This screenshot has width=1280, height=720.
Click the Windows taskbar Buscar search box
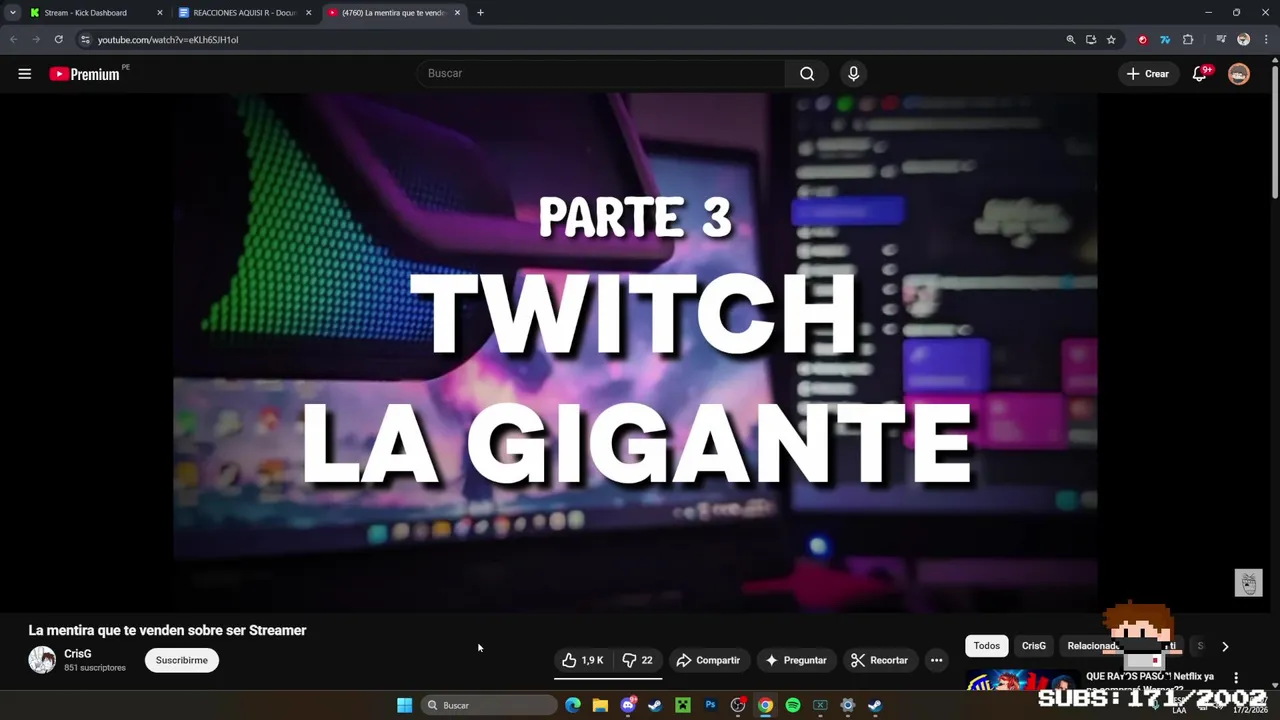click(488, 705)
